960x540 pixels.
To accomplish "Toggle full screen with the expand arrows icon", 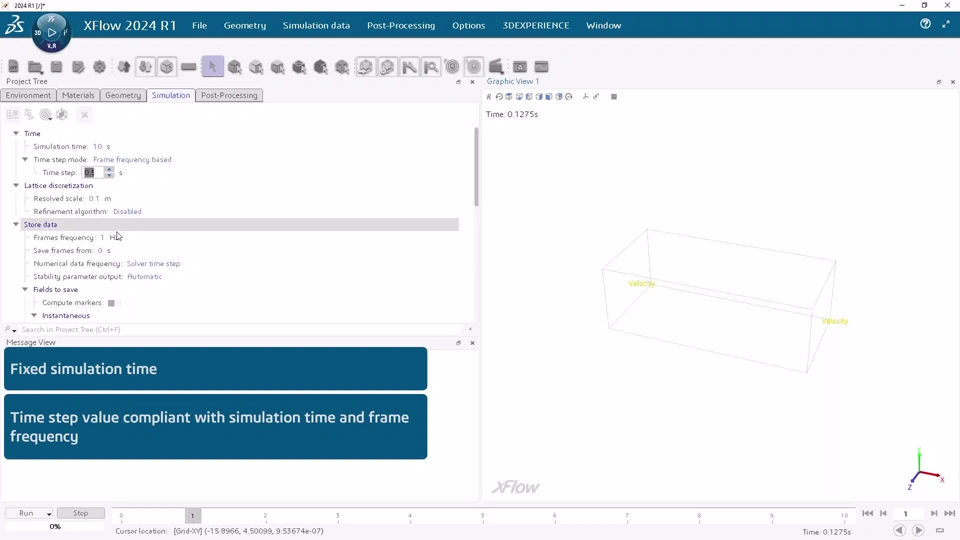I will [946, 24].
